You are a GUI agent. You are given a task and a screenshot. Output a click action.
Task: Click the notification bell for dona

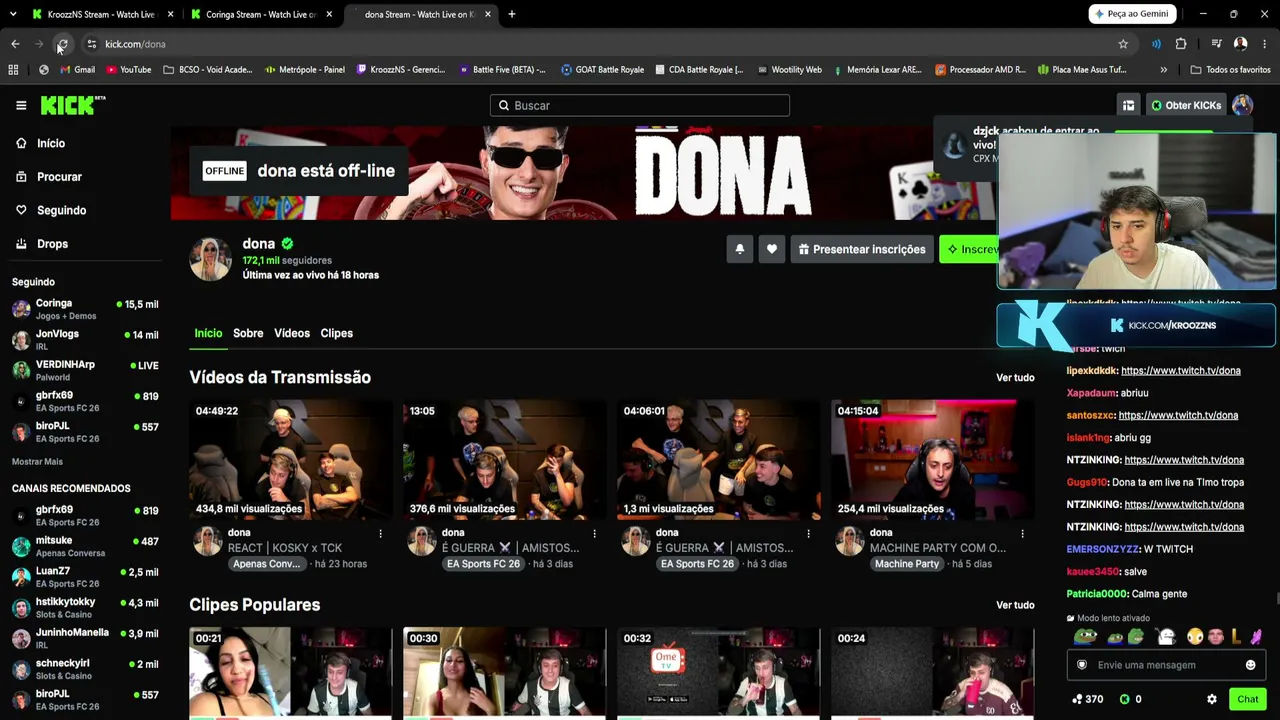[740, 249]
